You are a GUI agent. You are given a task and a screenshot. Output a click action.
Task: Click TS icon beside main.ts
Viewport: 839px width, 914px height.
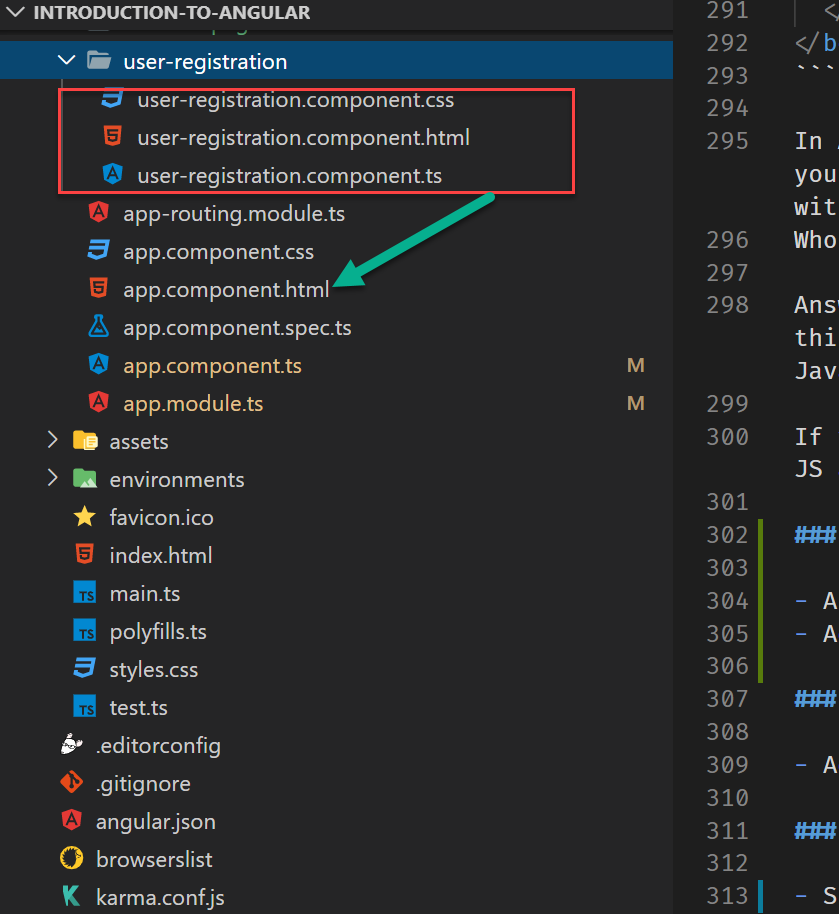(x=85, y=593)
